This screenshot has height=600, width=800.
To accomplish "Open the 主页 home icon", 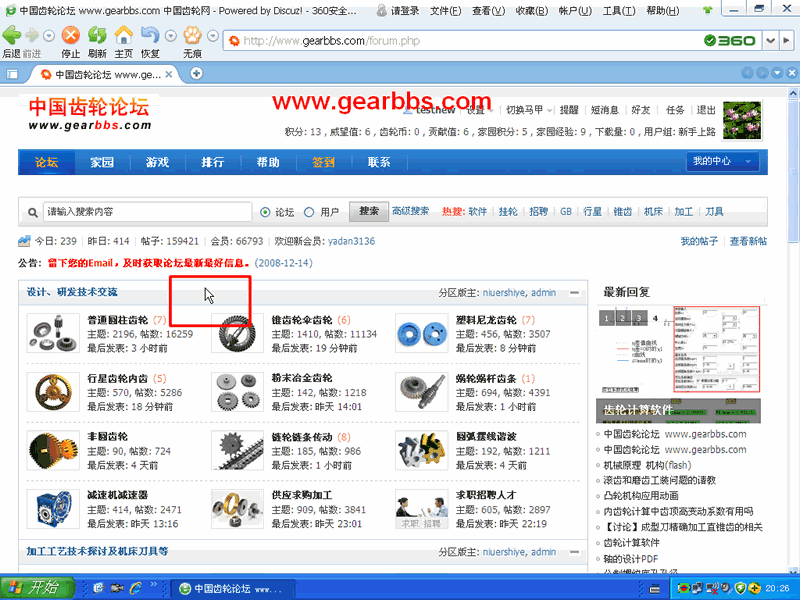I will (x=123, y=35).
